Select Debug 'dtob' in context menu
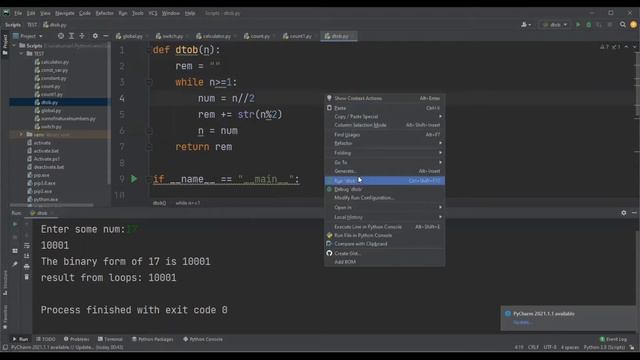Viewport: 640px width, 360px height. [x=384, y=189]
